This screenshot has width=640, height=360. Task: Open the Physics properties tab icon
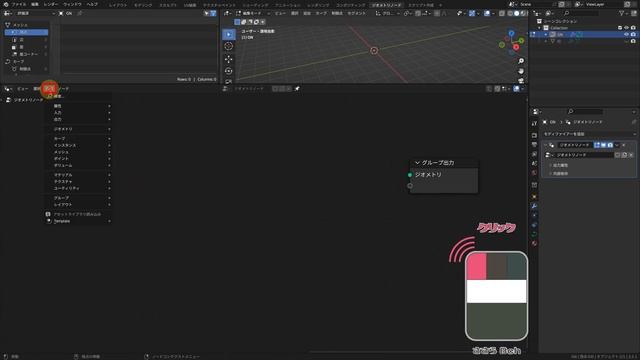(534, 225)
